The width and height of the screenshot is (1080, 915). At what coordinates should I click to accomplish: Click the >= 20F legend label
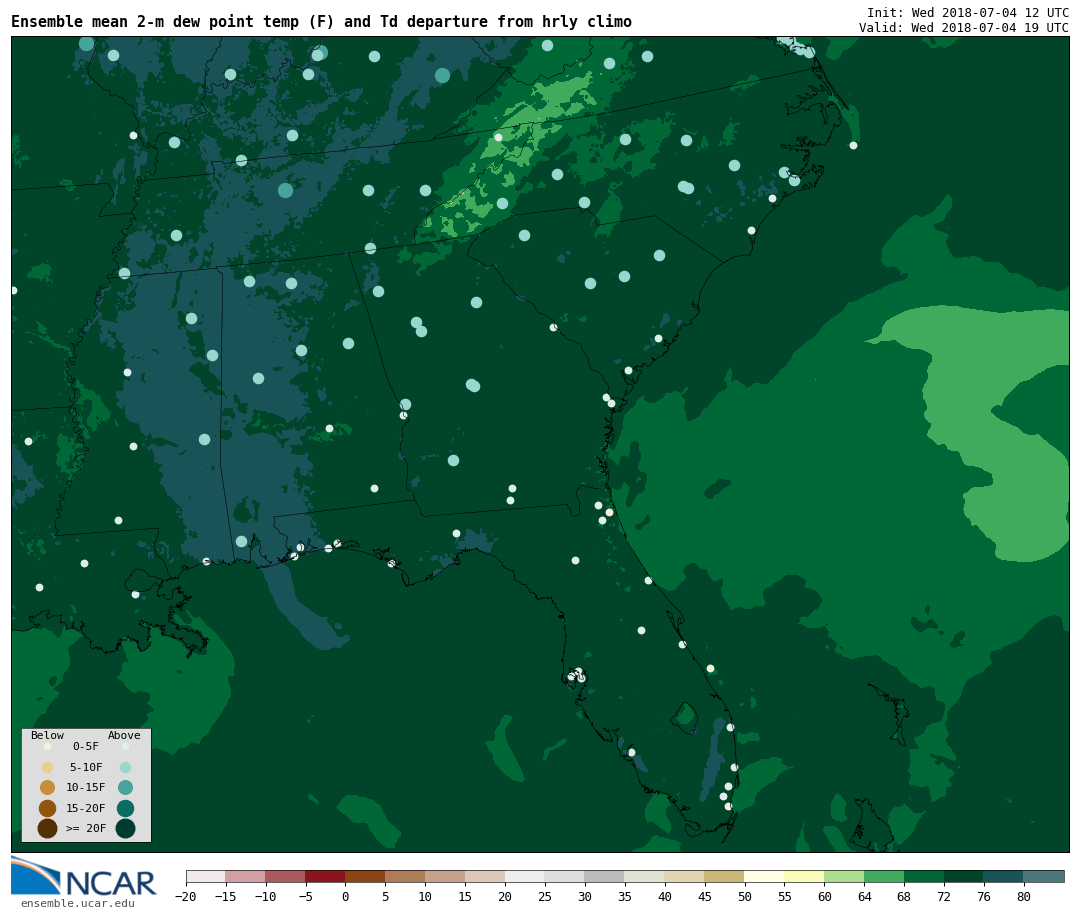tap(86, 828)
